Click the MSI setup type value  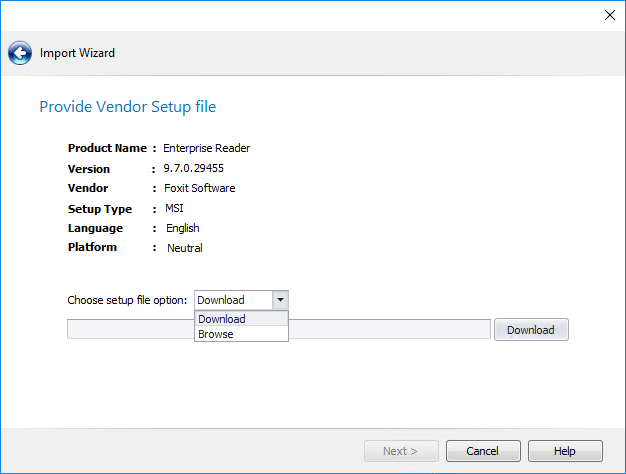click(x=175, y=208)
